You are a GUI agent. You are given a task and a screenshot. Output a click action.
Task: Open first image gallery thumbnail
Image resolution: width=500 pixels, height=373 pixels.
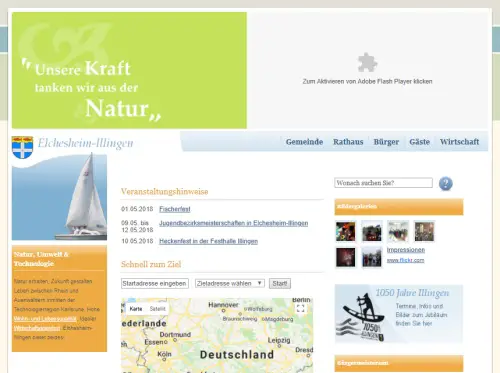coord(345,231)
